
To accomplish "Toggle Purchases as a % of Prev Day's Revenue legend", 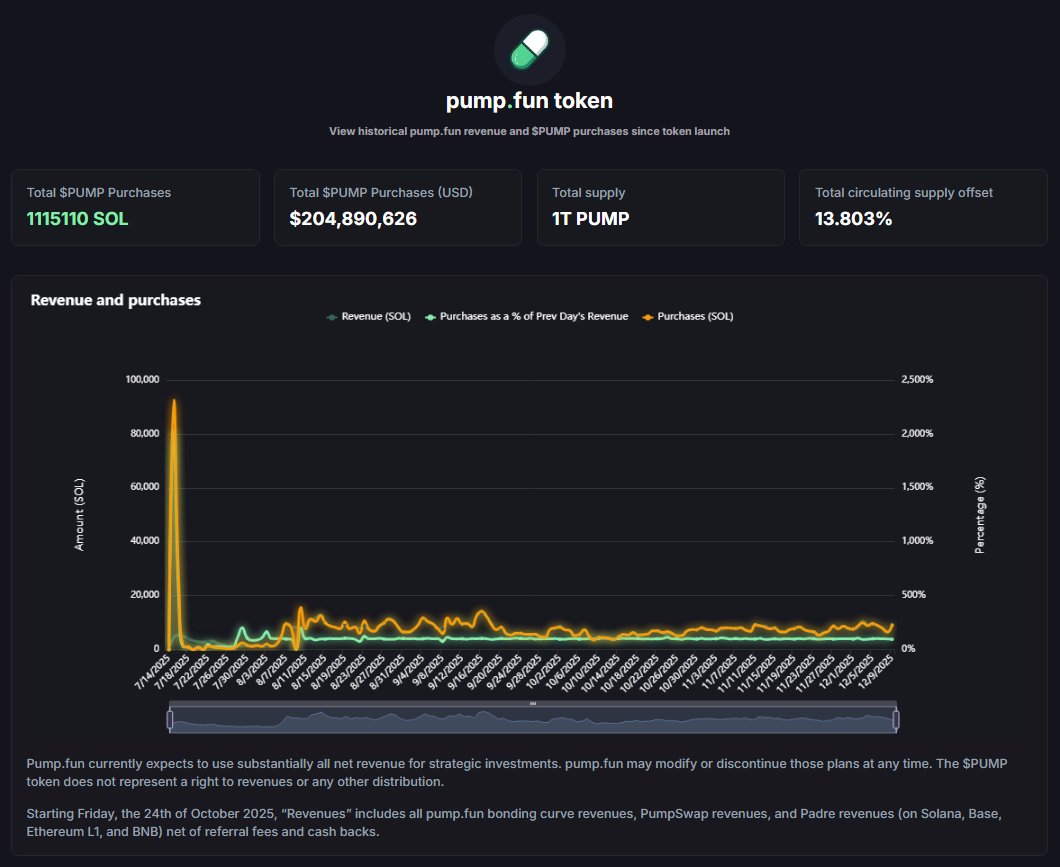I will pyautogui.click(x=526, y=316).
